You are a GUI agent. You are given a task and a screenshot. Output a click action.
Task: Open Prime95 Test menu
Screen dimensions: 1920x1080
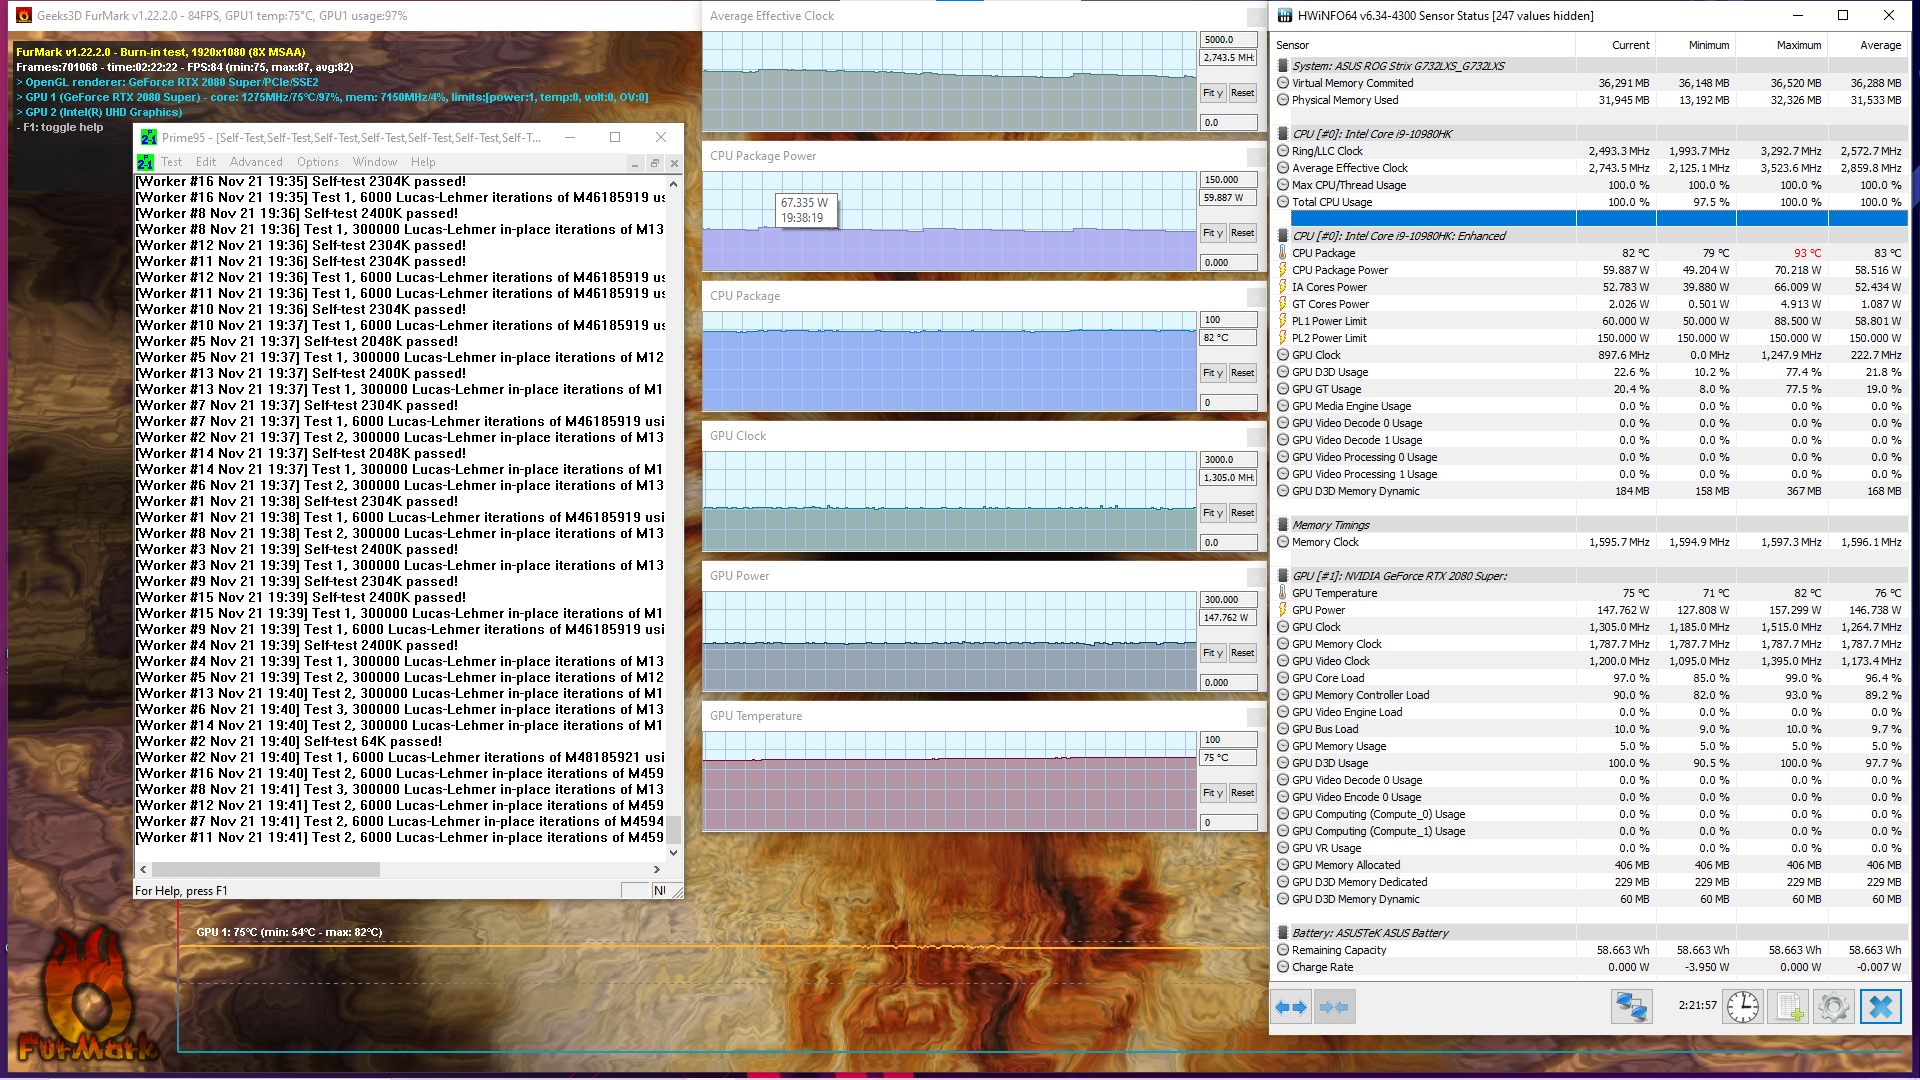click(x=172, y=162)
